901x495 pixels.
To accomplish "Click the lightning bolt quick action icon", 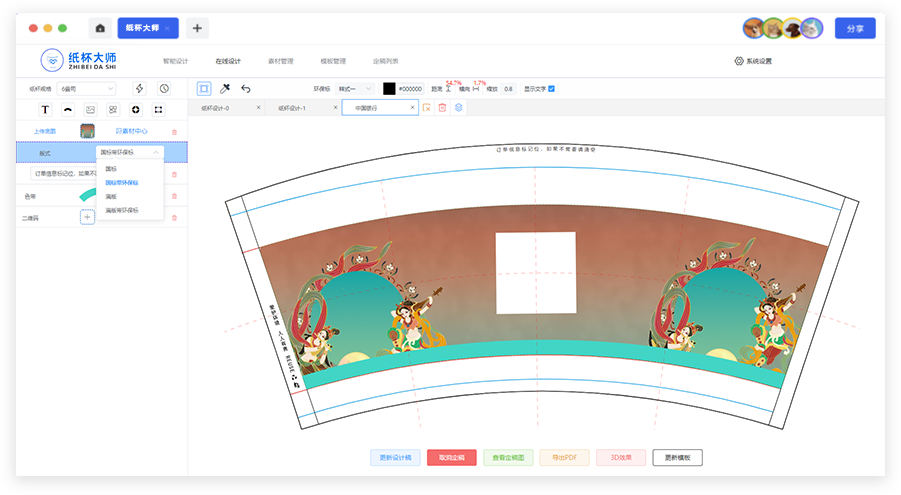I will 140,89.
